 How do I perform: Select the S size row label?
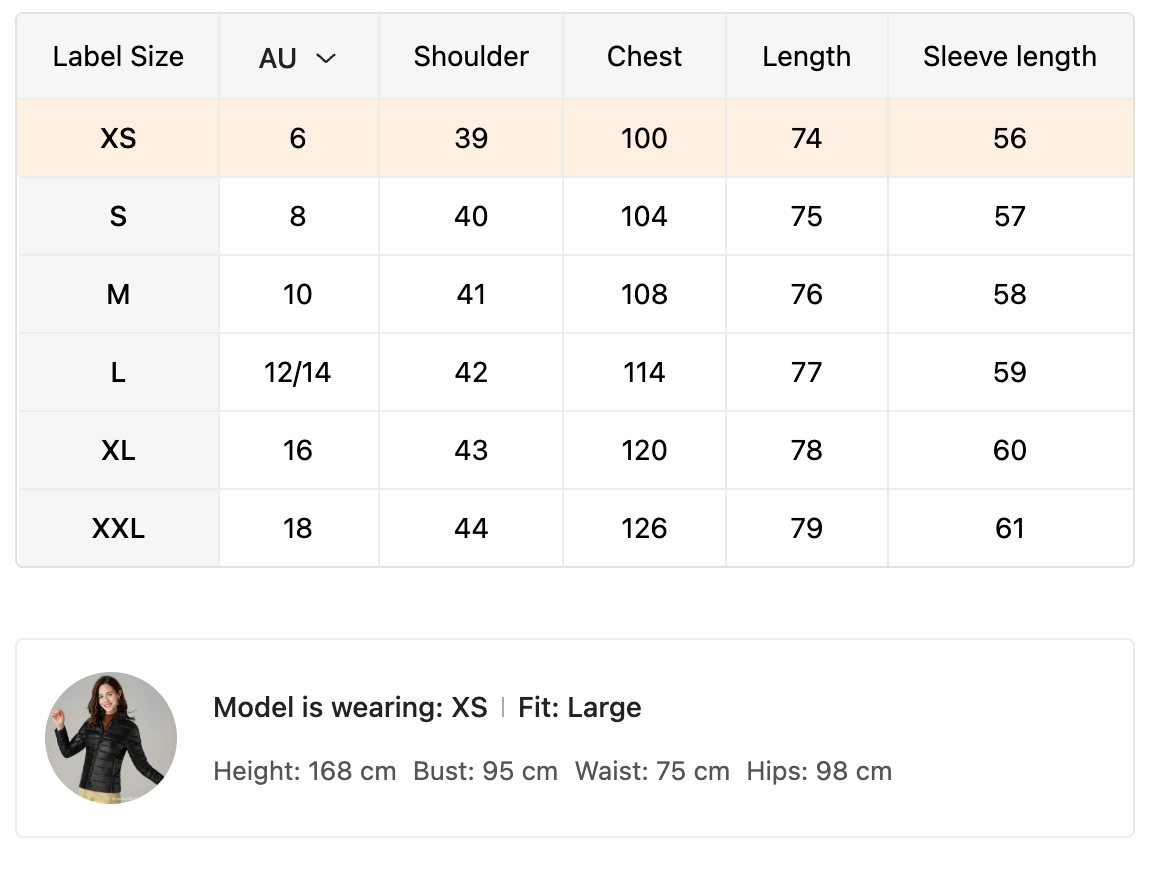click(118, 216)
